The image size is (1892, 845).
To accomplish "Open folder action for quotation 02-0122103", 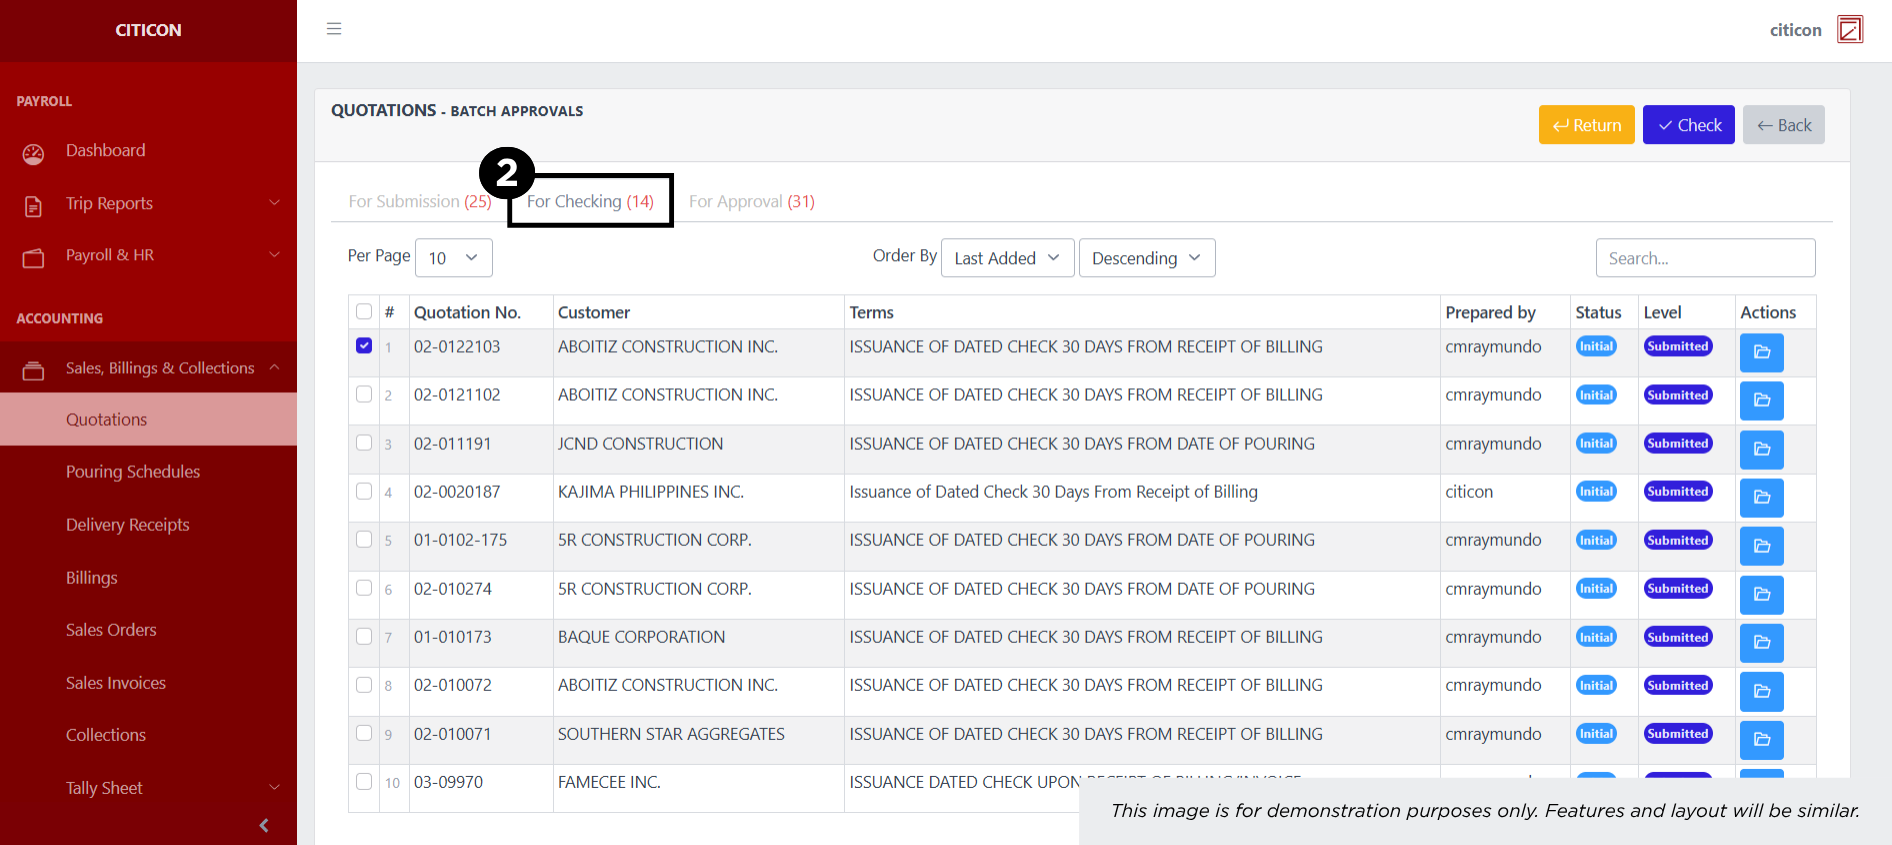I will point(1761,352).
